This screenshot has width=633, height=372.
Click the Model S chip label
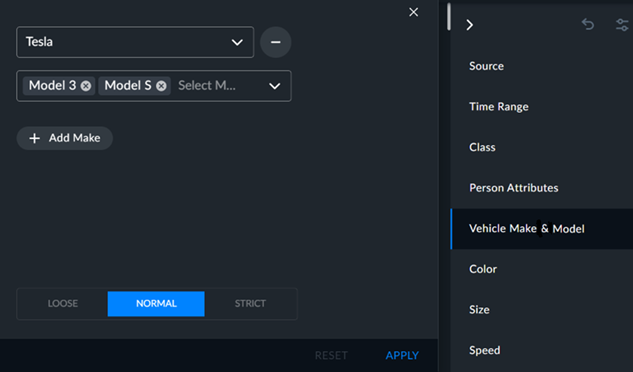pyautogui.click(x=128, y=86)
